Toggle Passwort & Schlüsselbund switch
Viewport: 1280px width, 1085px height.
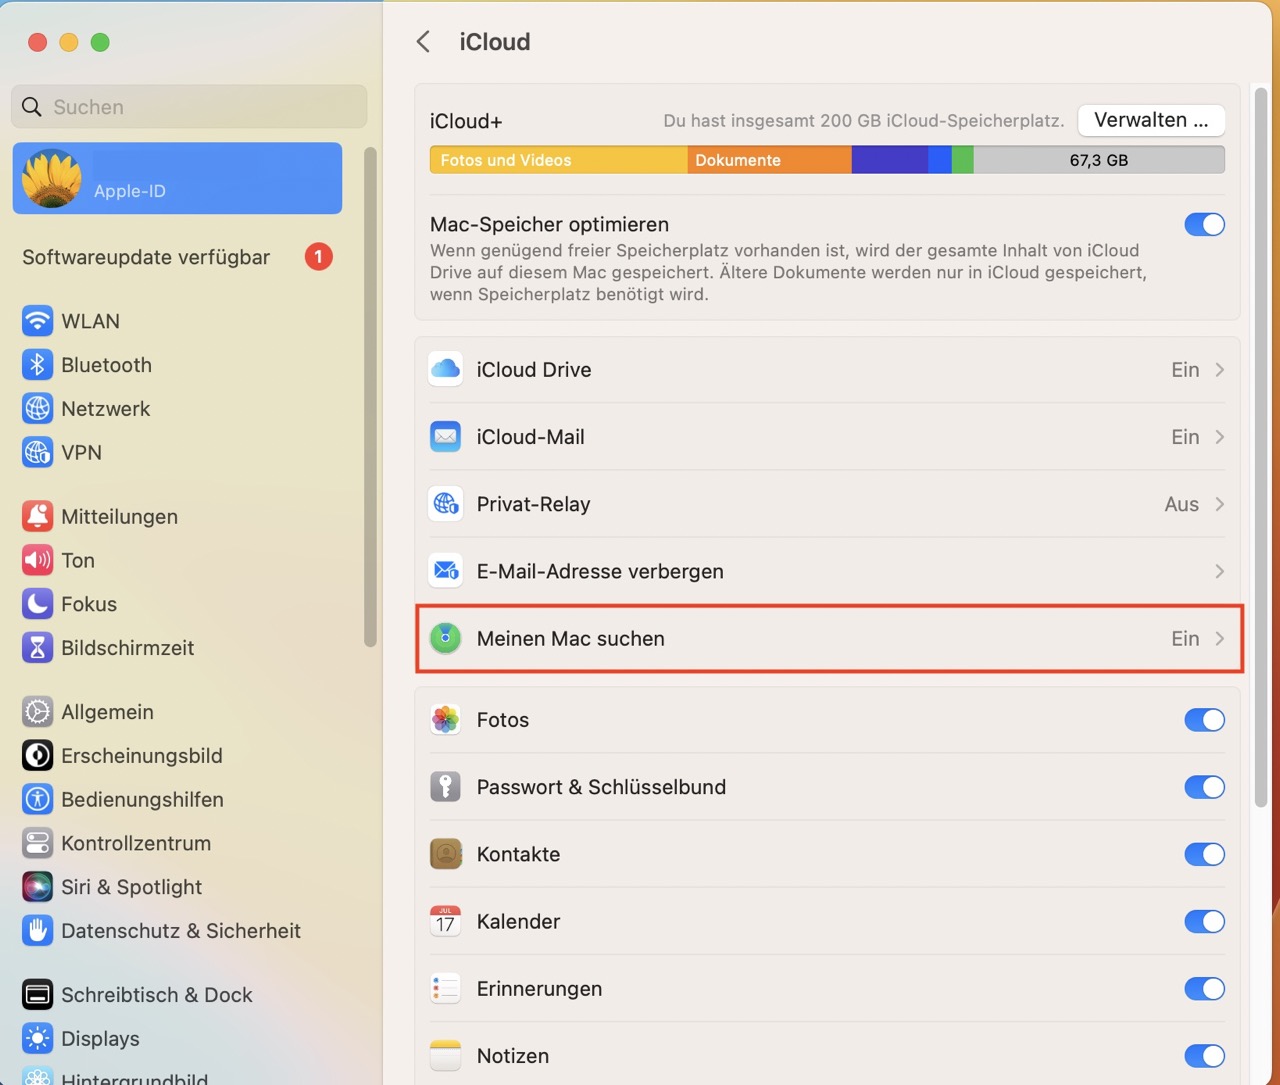(1204, 787)
